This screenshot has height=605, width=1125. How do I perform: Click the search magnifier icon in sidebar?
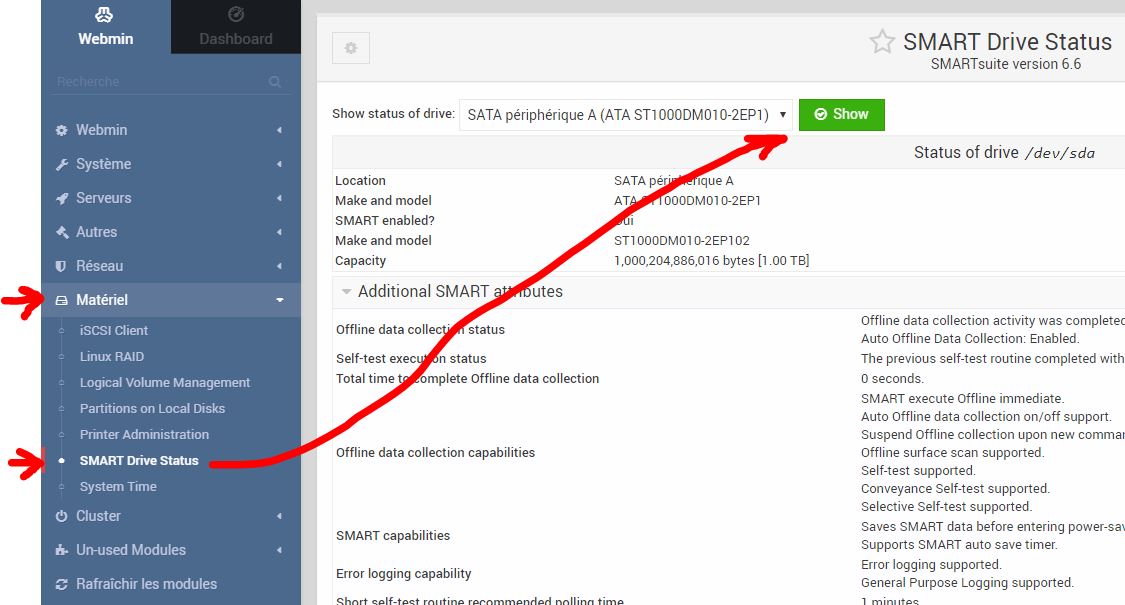tap(275, 82)
